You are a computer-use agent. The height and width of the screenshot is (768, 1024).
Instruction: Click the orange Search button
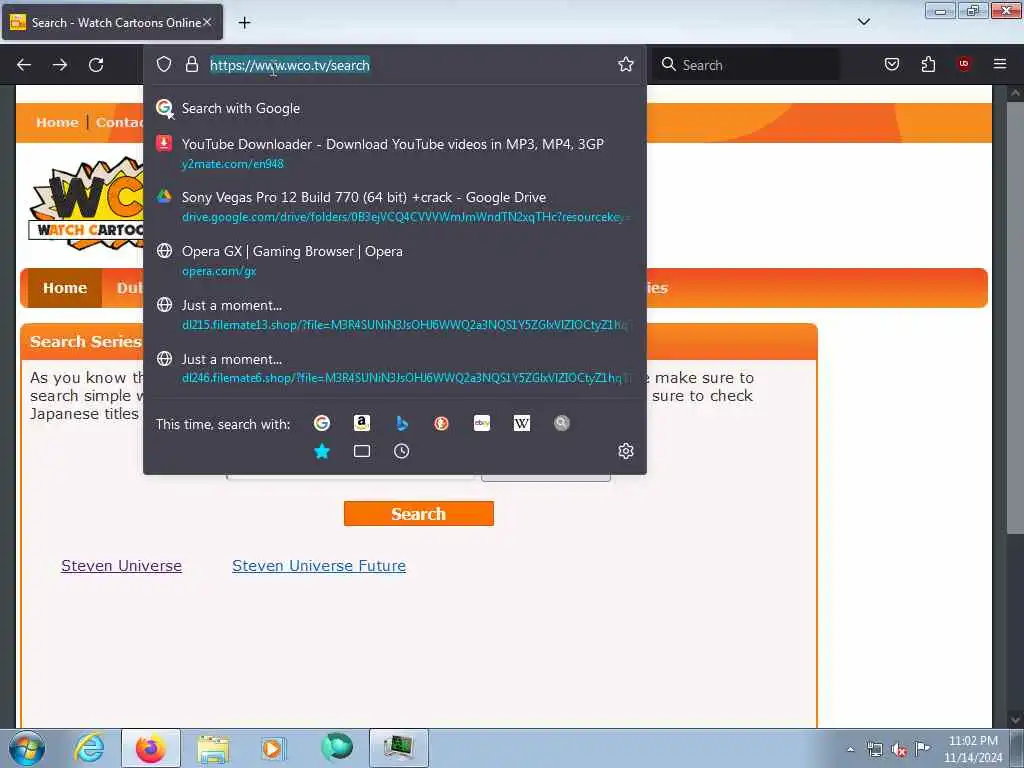tap(419, 513)
